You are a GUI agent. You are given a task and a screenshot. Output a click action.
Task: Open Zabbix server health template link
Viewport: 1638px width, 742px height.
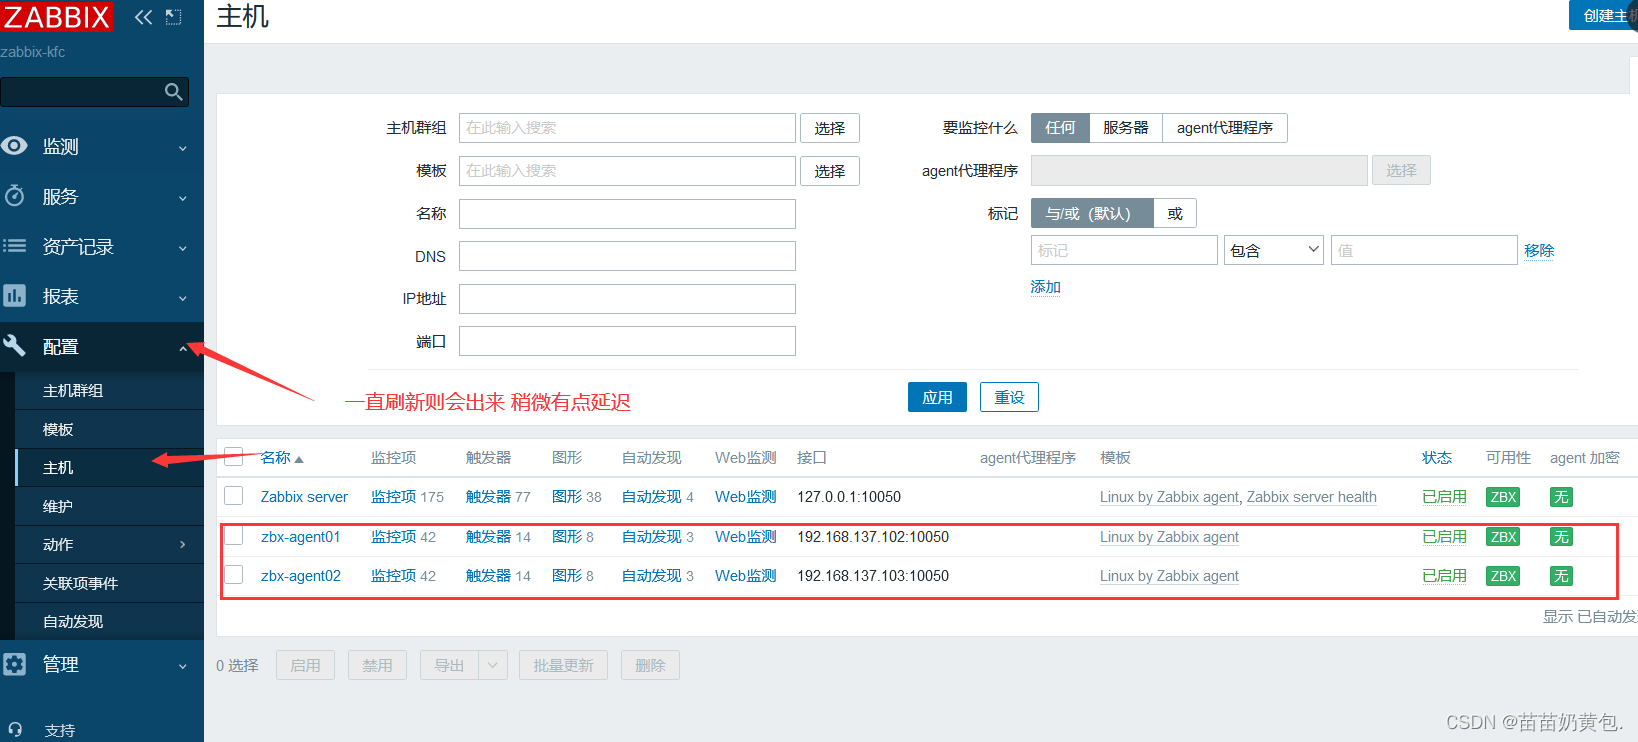click(x=1311, y=497)
